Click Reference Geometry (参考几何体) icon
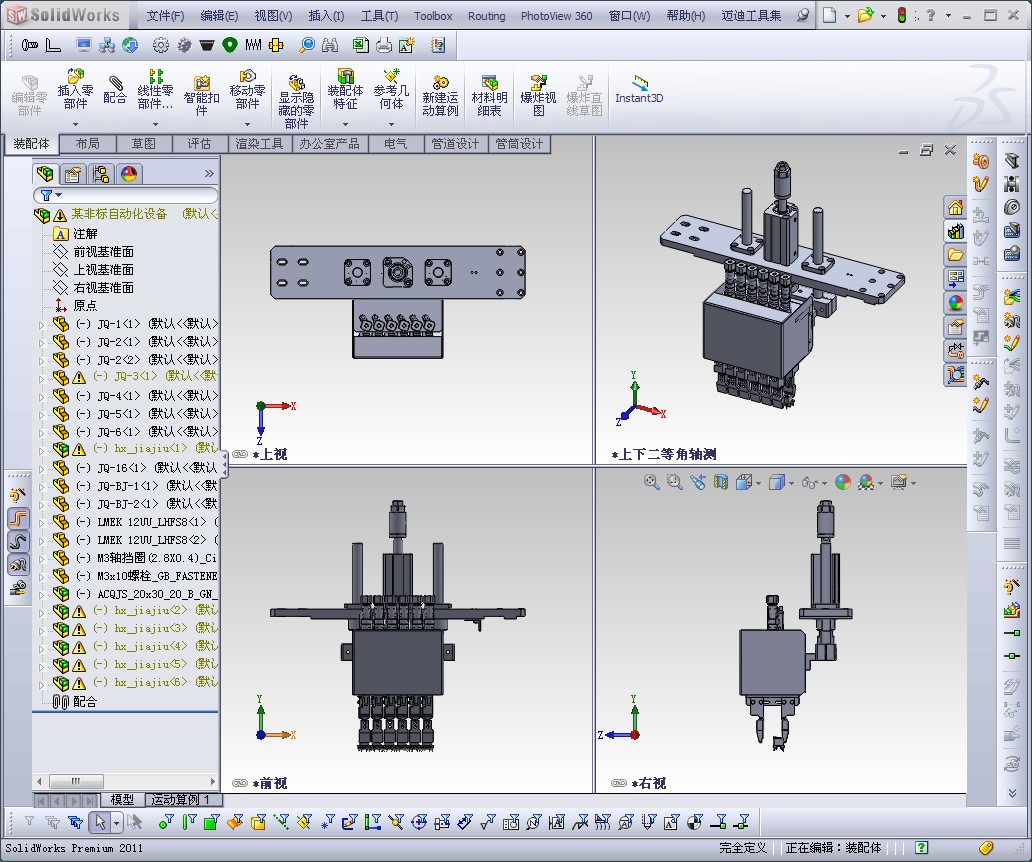The height and width of the screenshot is (862, 1032). pos(391,89)
